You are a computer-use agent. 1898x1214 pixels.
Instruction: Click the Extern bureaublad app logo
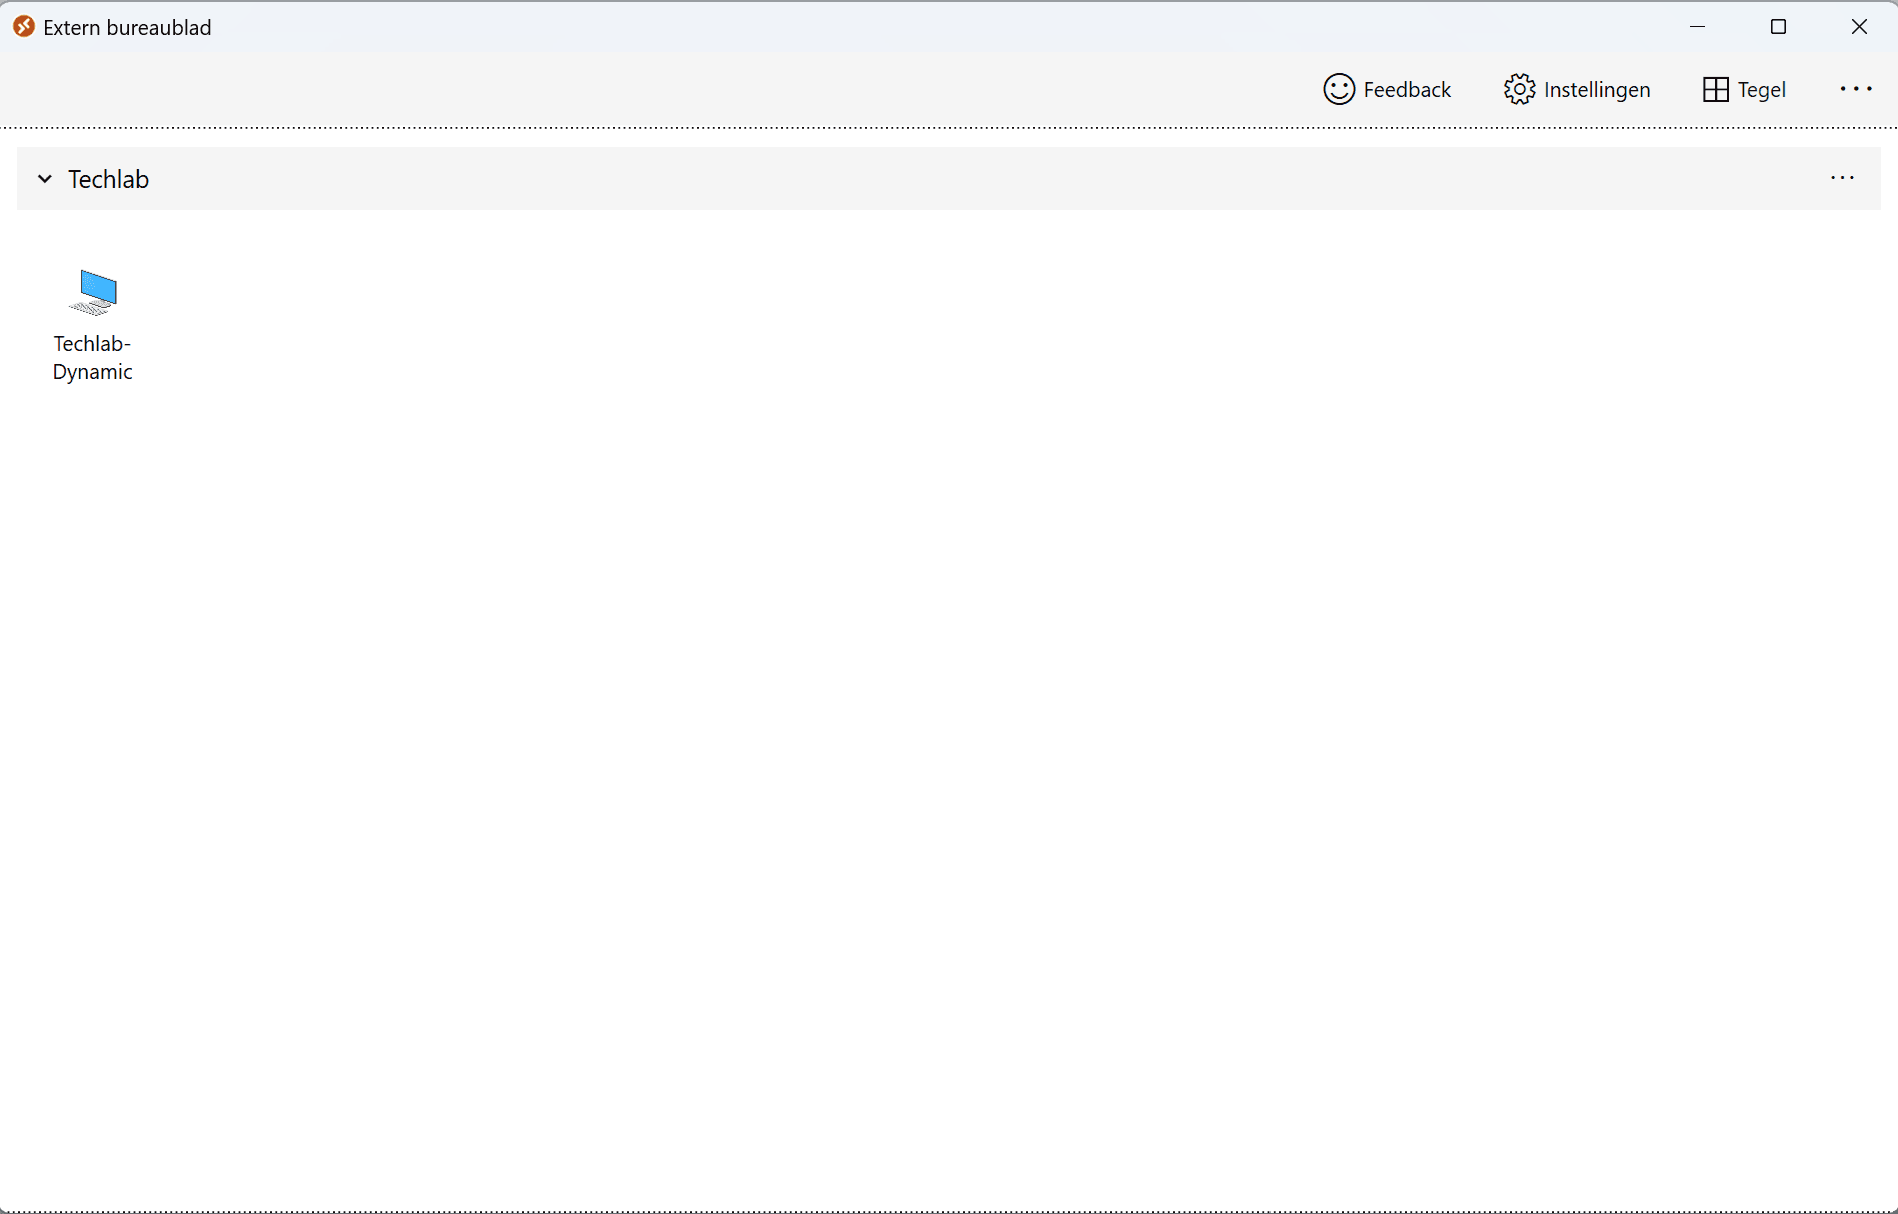click(x=24, y=27)
